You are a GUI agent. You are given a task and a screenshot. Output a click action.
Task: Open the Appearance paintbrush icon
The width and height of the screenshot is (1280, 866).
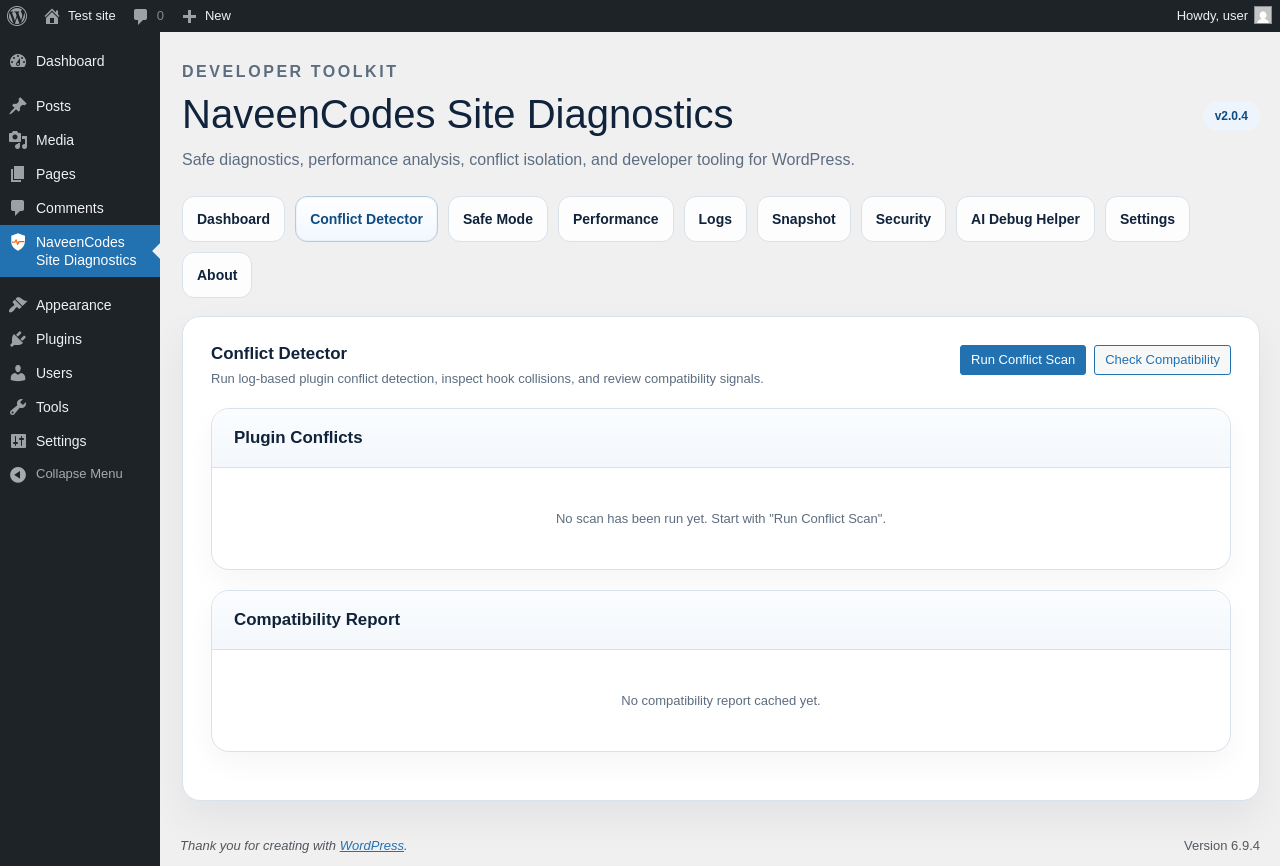click(x=18, y=305)
